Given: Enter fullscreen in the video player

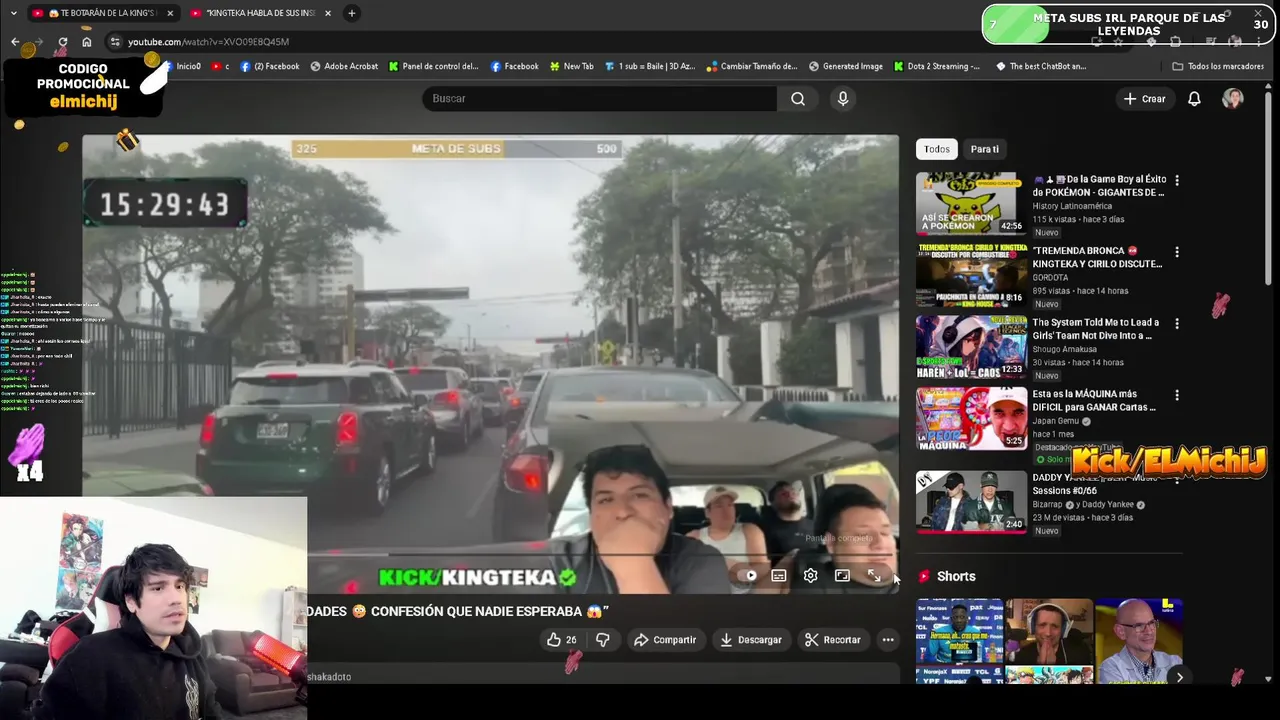Looking at the screenshot, I should pyautogui.click(x=874, y=576).
